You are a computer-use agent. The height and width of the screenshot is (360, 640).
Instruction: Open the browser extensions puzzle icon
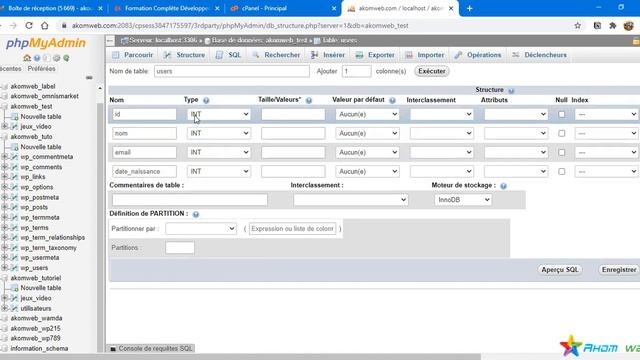pyautogui.click(x=613, y=25)
